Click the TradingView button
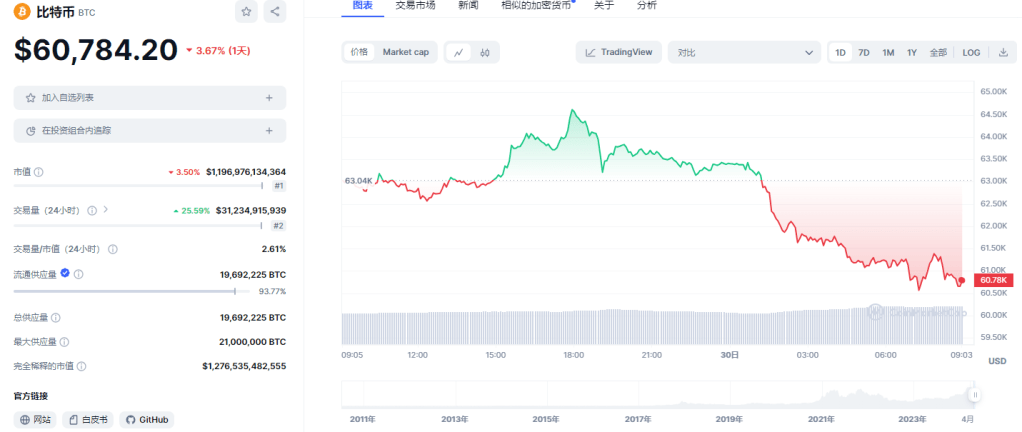Screen dimensions: 1022x432 619,52
